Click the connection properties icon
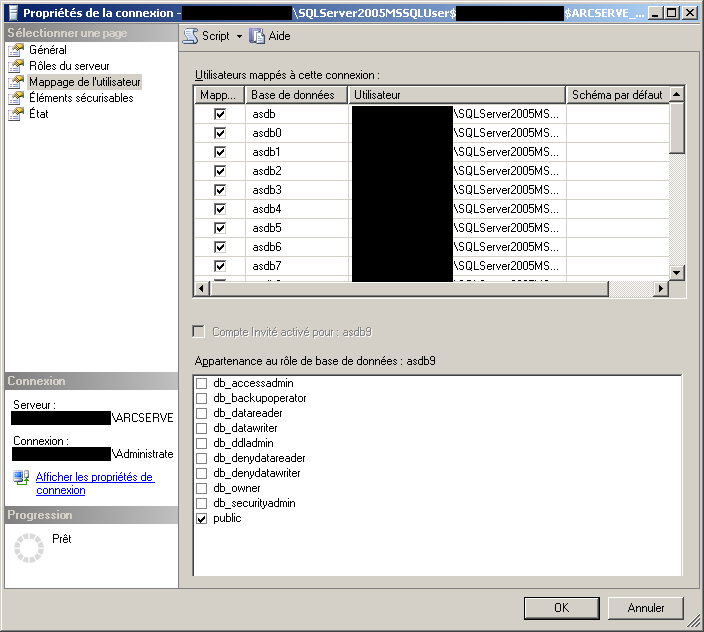This screenshot has width=704, height=632. (x=21, y=478)
